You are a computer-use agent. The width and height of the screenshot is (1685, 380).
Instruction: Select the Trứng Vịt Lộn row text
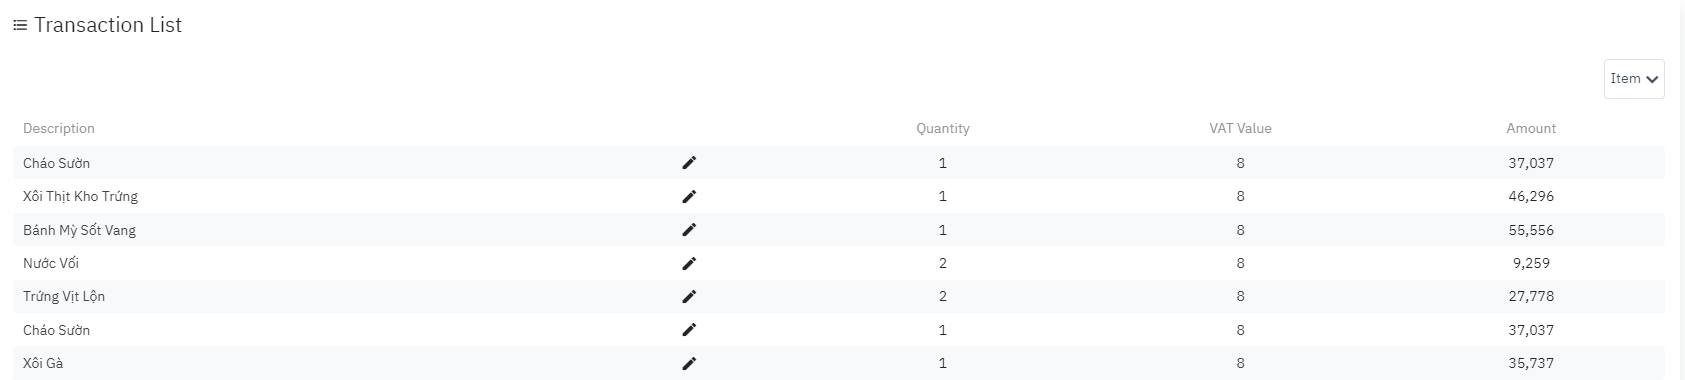(64, 296)
